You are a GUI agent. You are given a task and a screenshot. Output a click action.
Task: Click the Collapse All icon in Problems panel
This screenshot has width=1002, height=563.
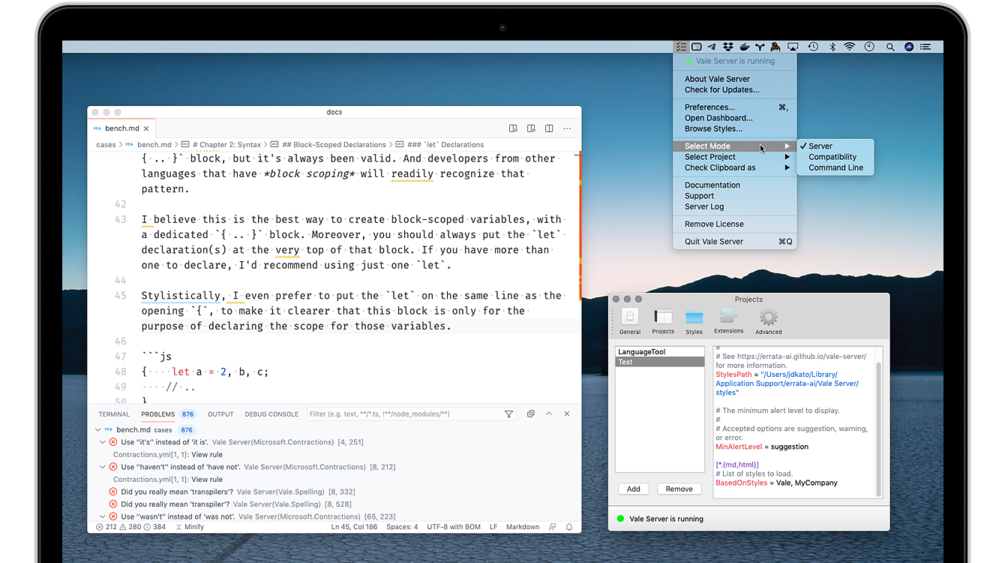click(530, 414)
